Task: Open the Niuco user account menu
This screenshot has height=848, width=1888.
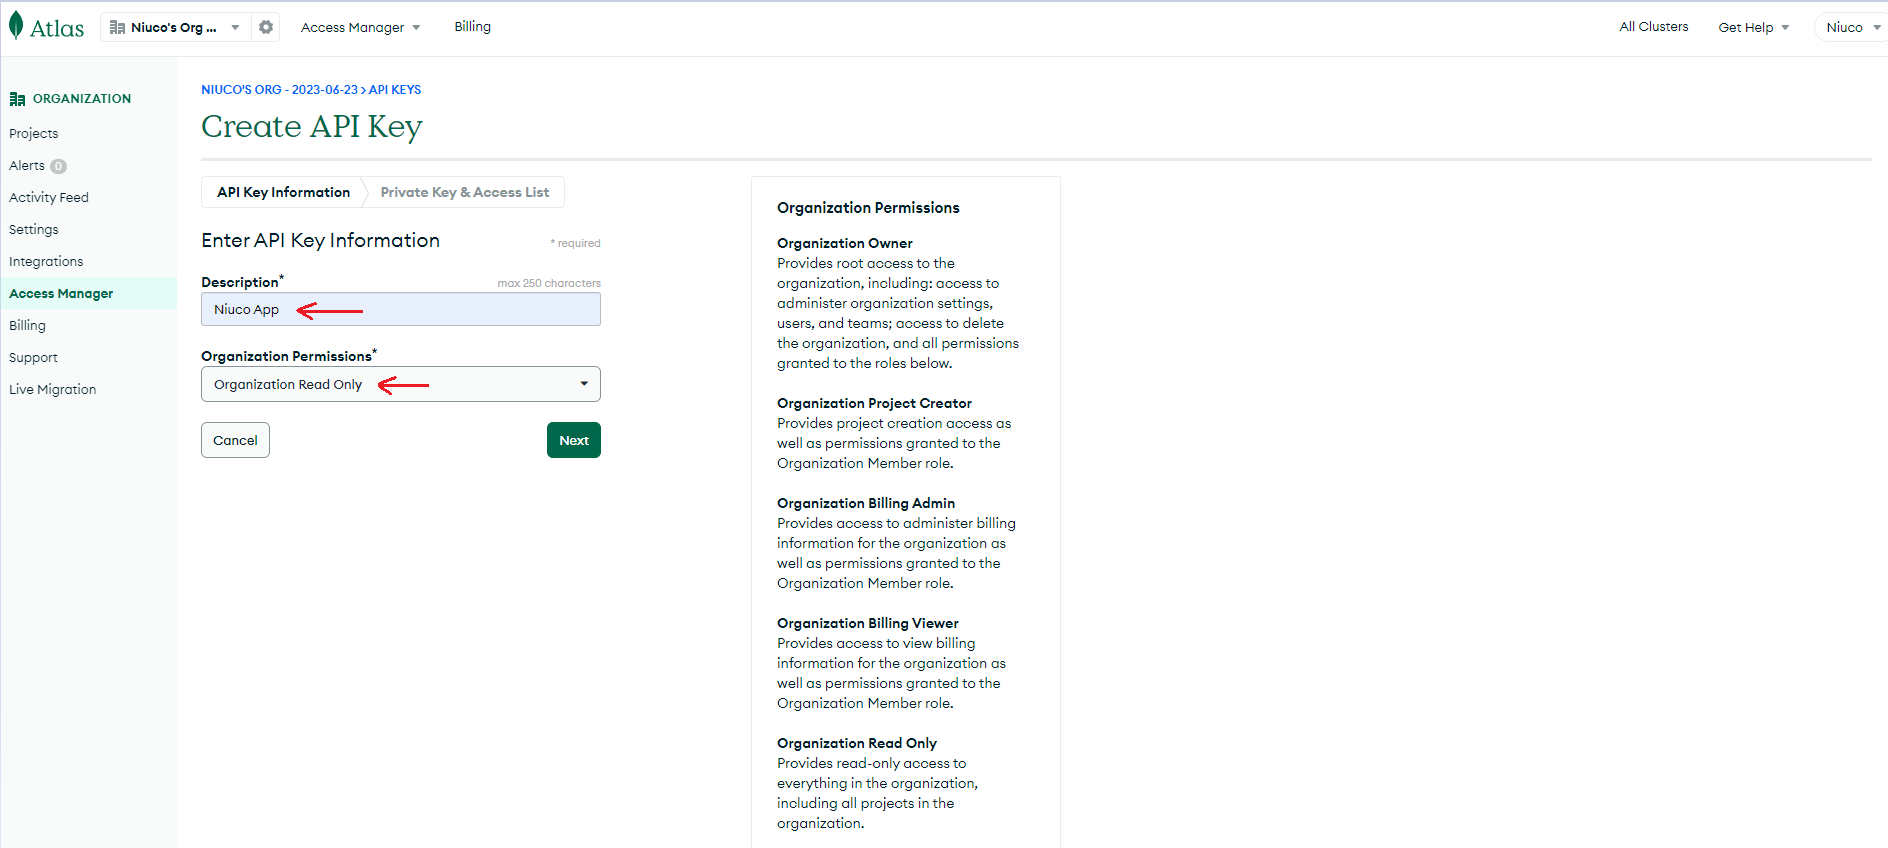Action: point(1852,27)
